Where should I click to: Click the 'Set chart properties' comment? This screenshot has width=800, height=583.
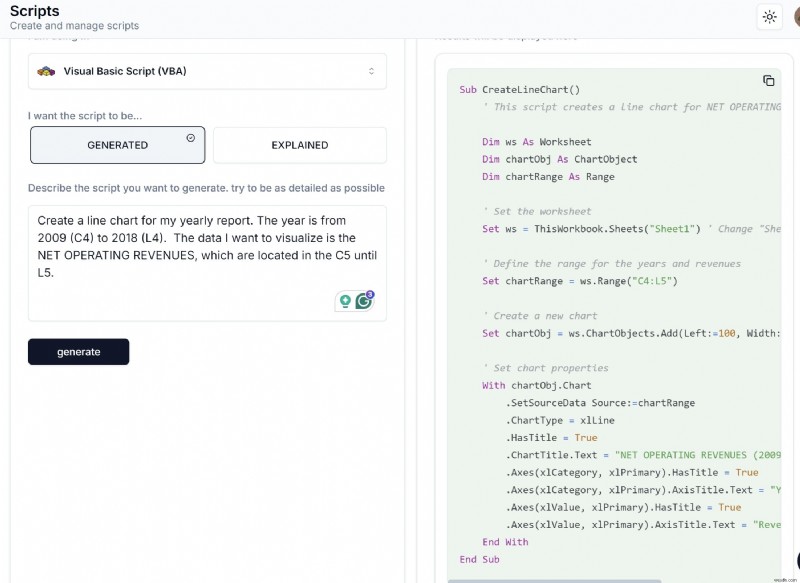pos(545,368)
